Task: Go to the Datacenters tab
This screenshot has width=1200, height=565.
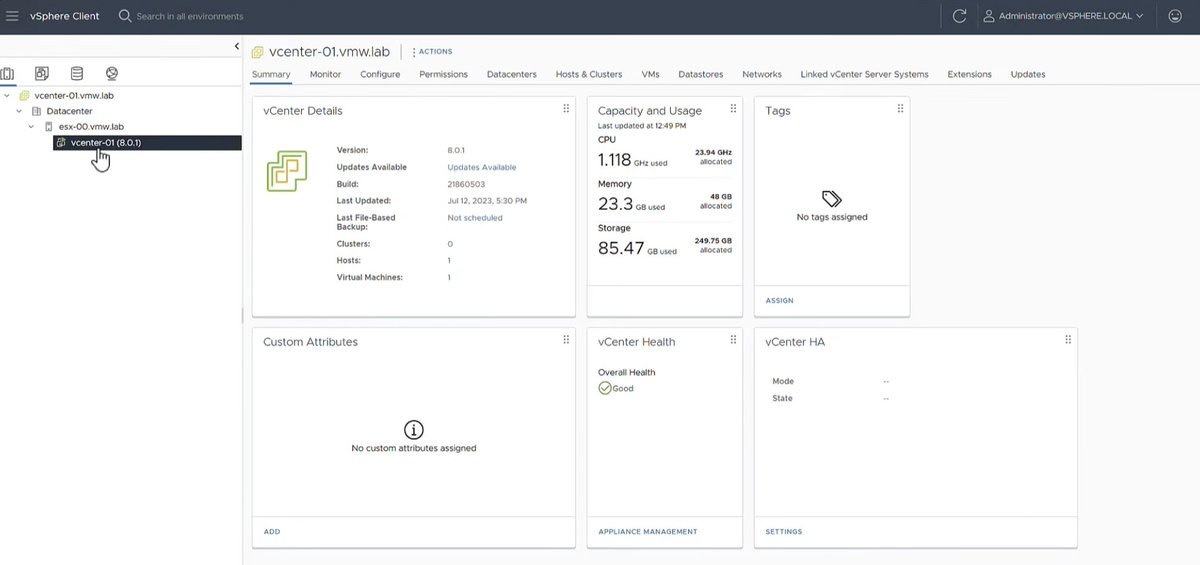Action: tap(512, 74)
